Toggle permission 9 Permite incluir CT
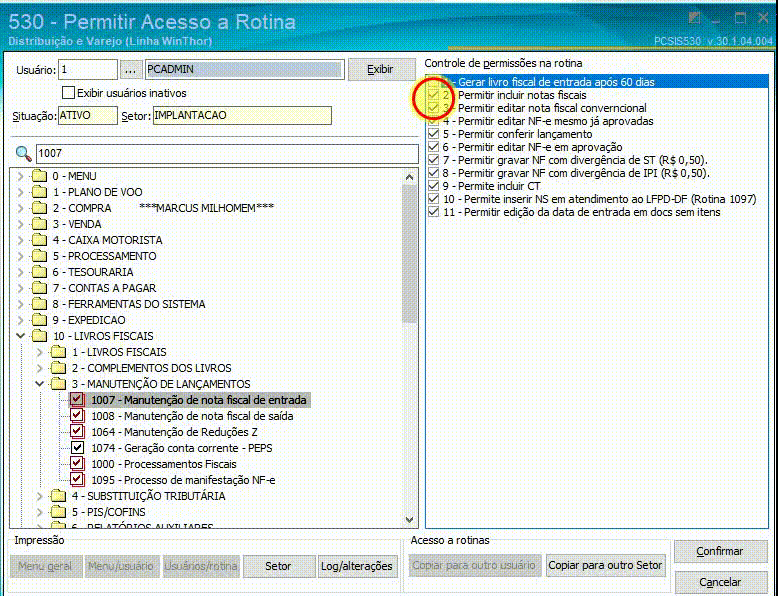This screenshot has width=778, height=596. coord(434,186)
